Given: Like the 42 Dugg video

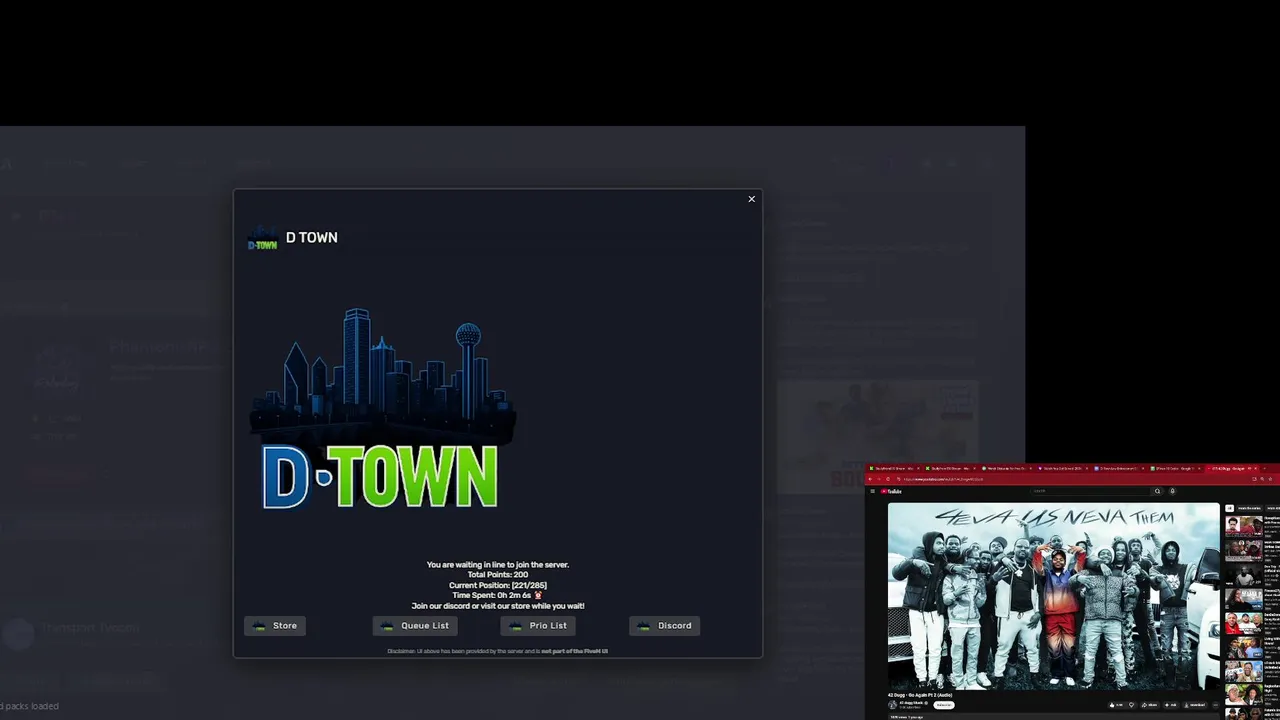Looking at the screenshot, I should pyautogui.click(x=1116, y=705).
